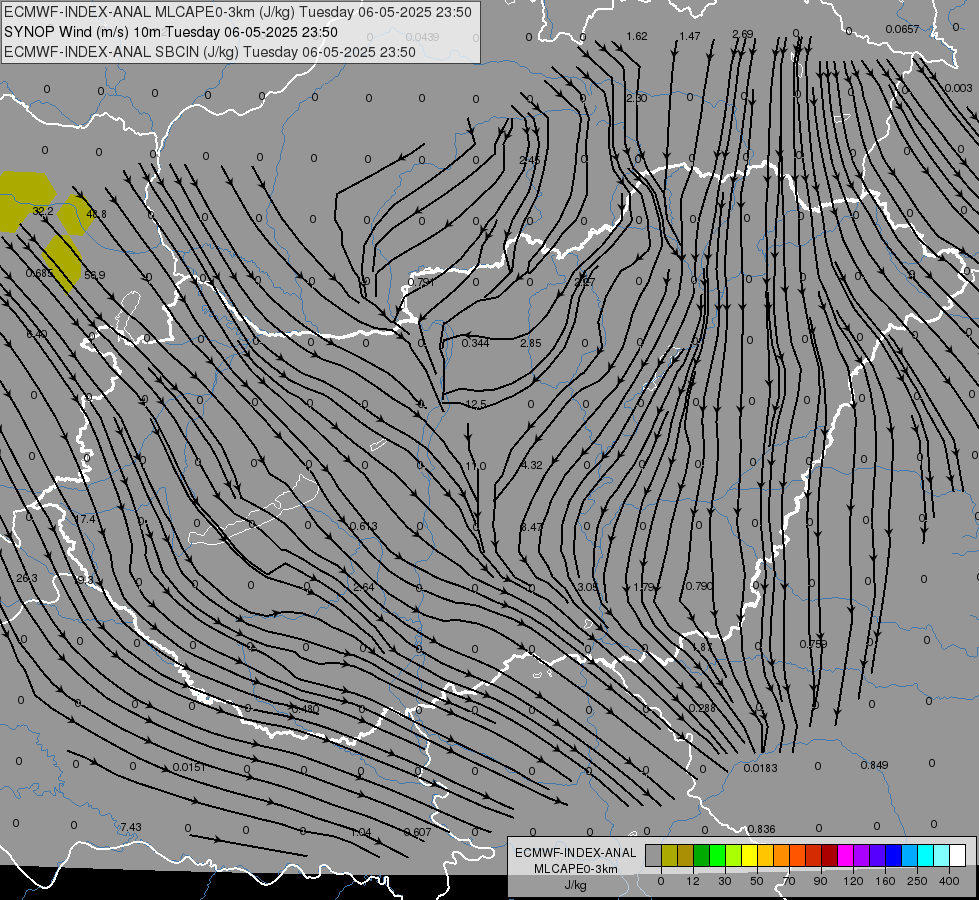979x900 pixels.
Task: Click the olive-yellow legend swatch after gray
Action: click(x=670, y=855)
